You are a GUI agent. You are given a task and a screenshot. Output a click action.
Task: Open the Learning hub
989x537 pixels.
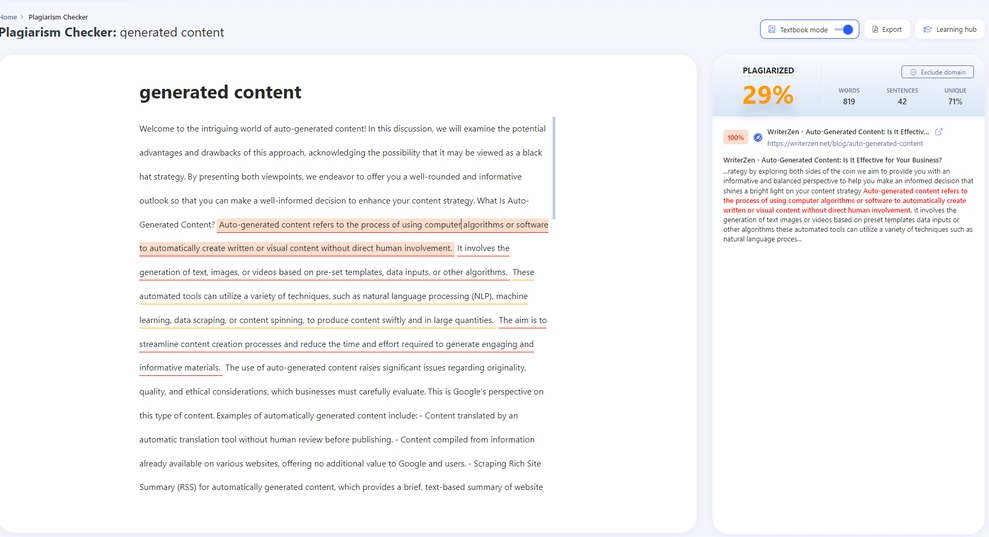(x=949, y=30)
